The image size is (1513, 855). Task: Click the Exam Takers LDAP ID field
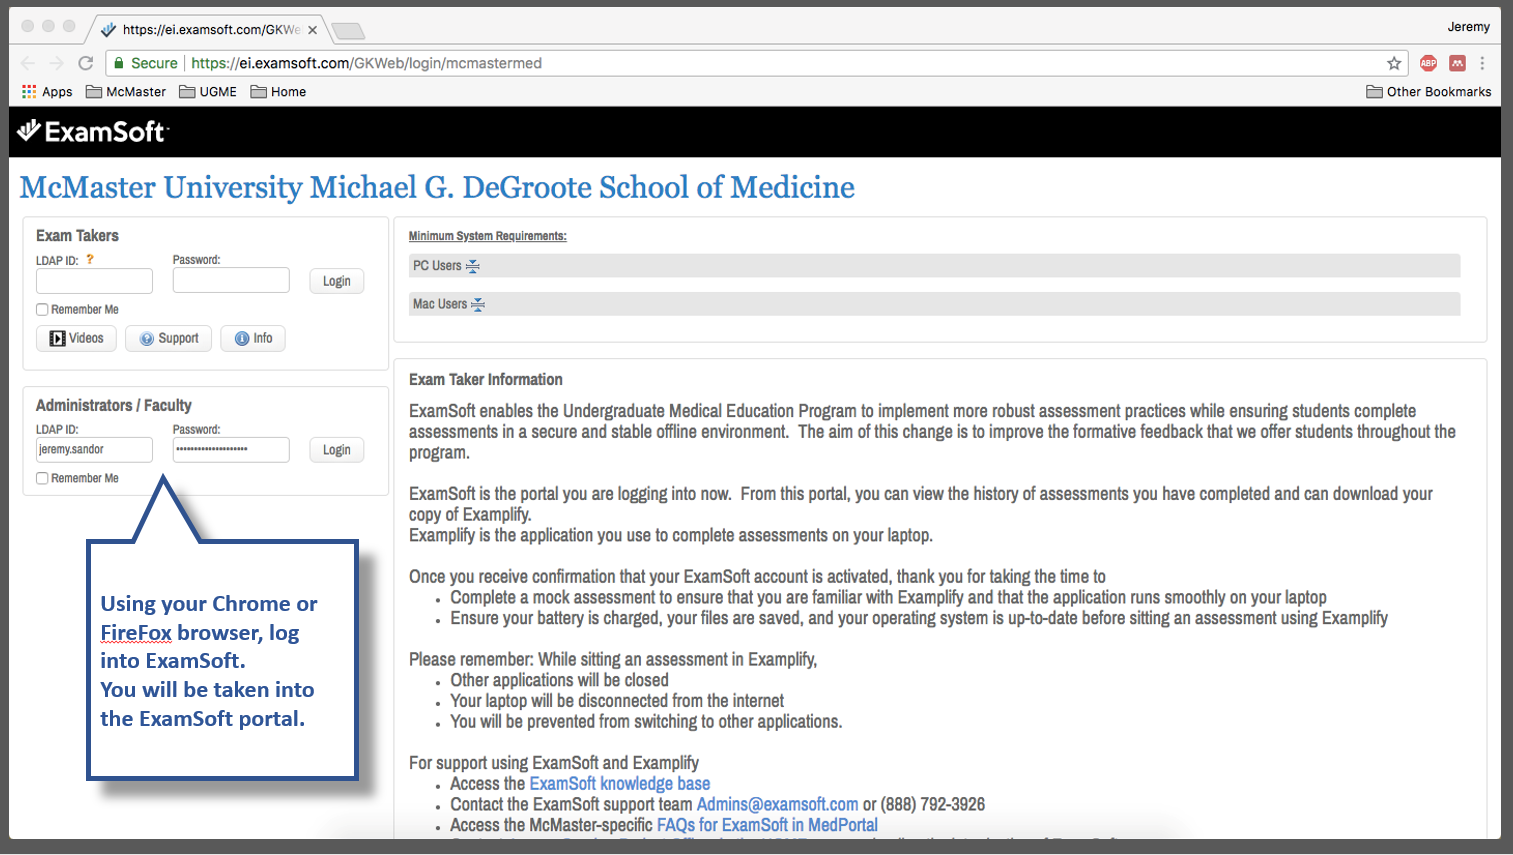pyautogui.click(x=94, y=281)
